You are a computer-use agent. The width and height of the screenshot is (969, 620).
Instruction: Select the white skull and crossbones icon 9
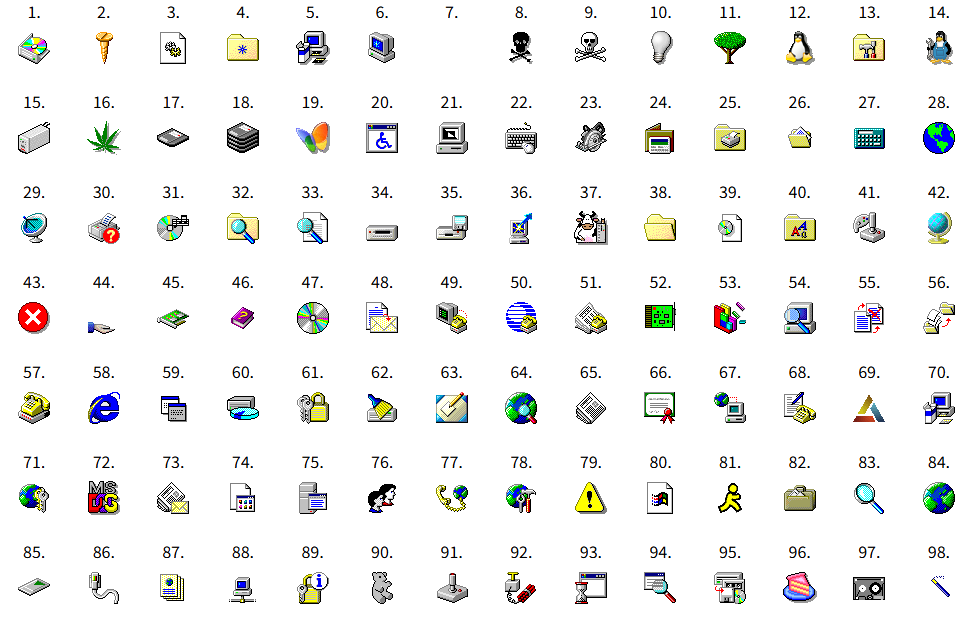590,48
